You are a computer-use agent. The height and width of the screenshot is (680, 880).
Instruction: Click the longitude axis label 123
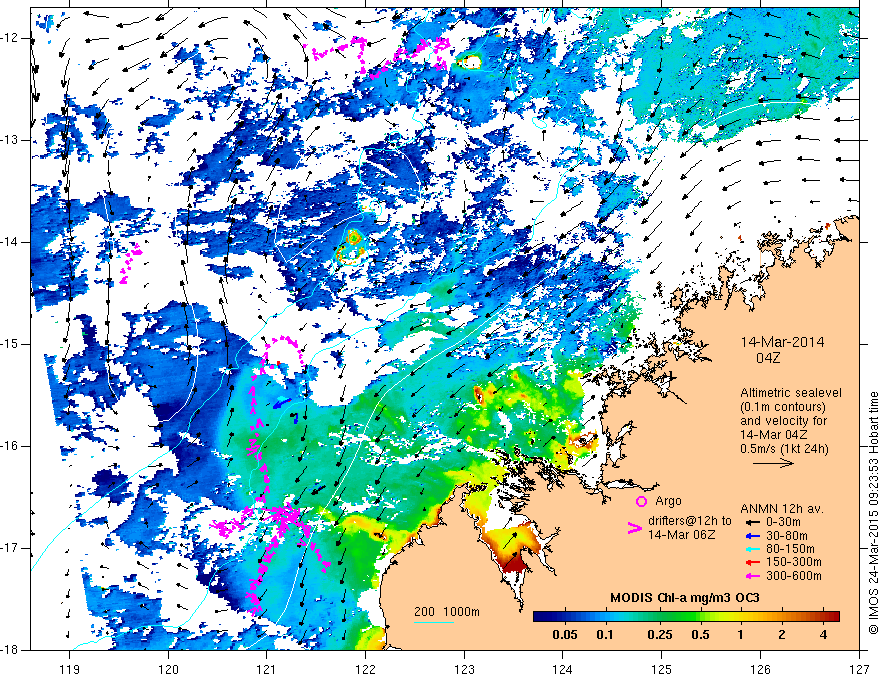point(464,669)
